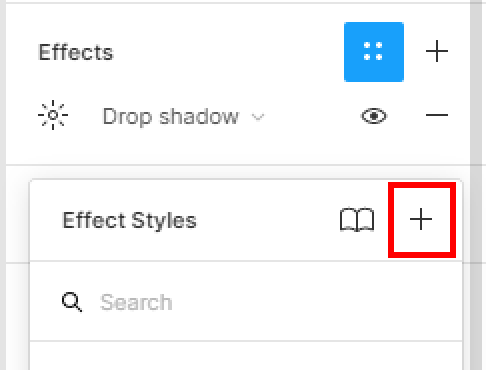This screenshot has height=370, width=486.
Task: Click the magnifier search icon
Action: [x=72, y=302]
